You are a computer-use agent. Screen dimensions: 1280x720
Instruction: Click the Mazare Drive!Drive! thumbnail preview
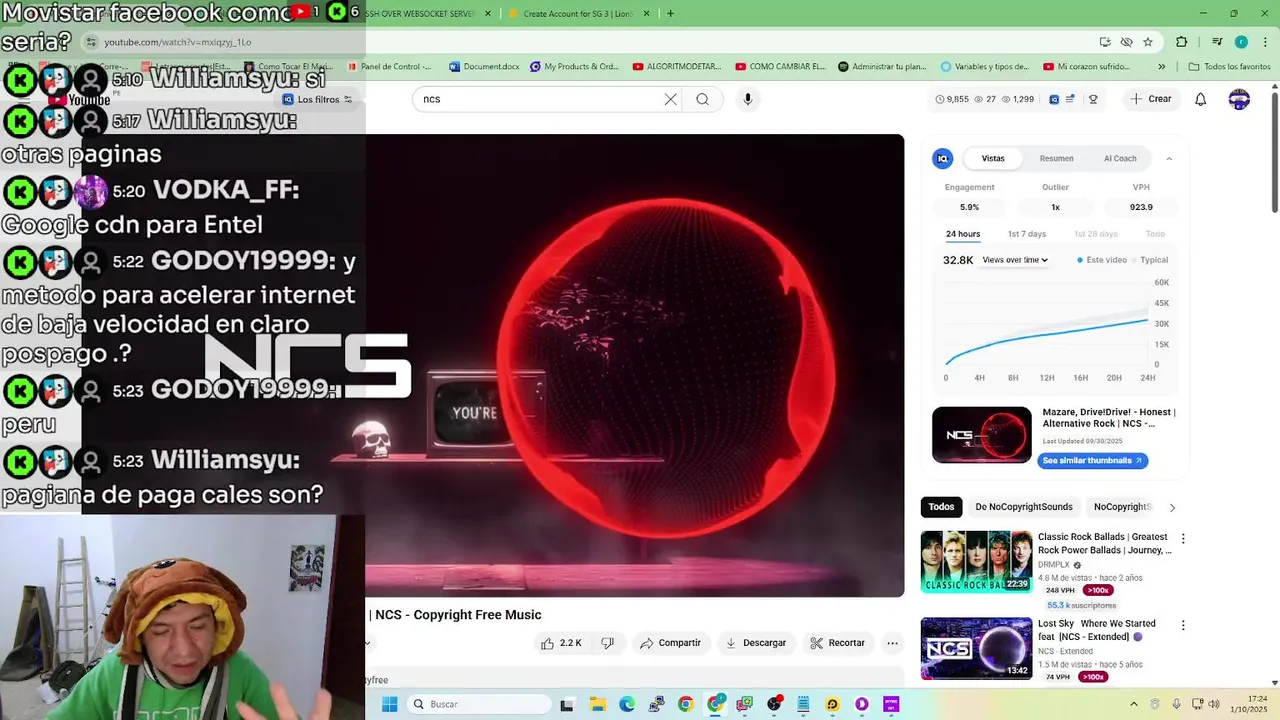(x=981, y=435)
